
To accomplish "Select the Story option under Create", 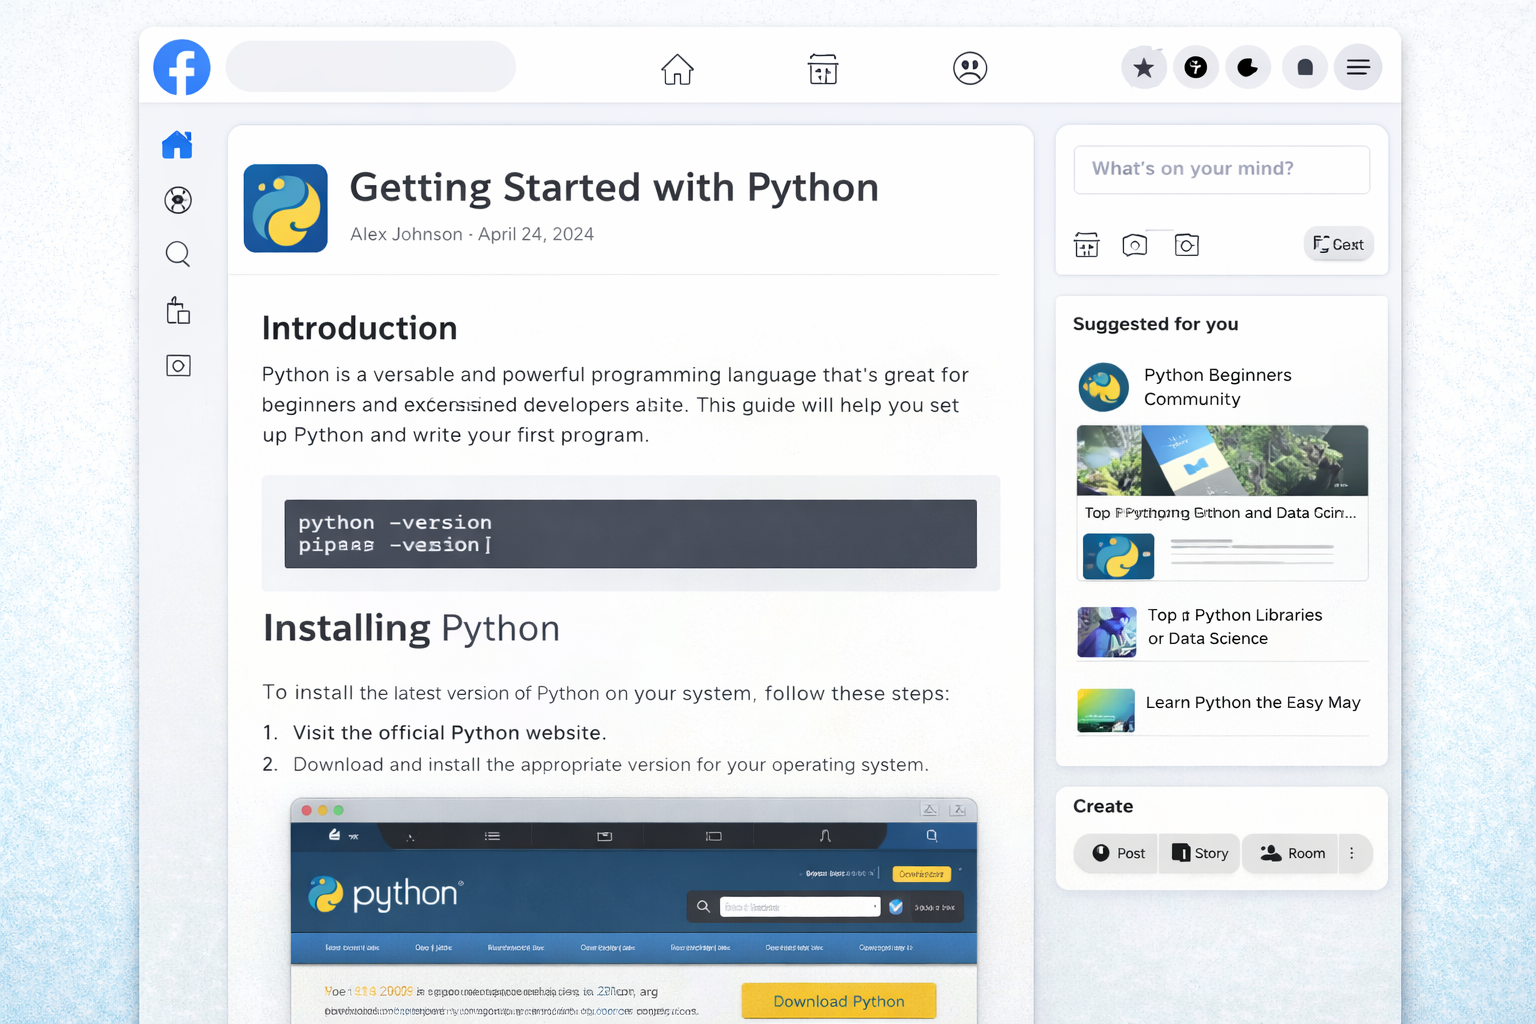I will click(1199, 853).
